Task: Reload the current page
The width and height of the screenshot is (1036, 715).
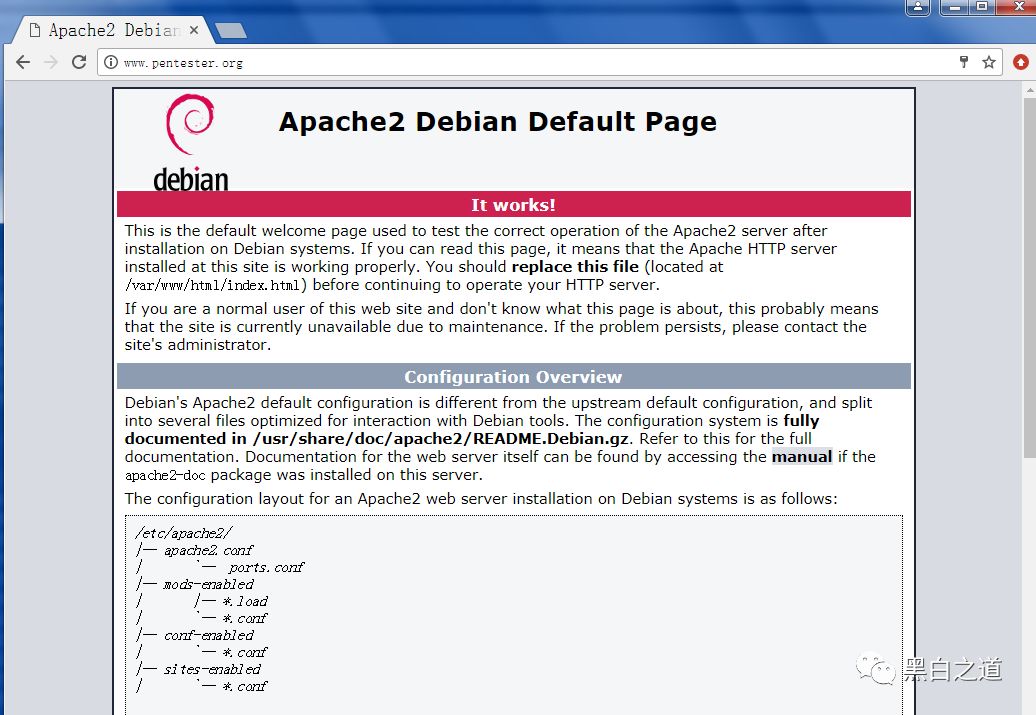Action: click(x=79, y=62)
